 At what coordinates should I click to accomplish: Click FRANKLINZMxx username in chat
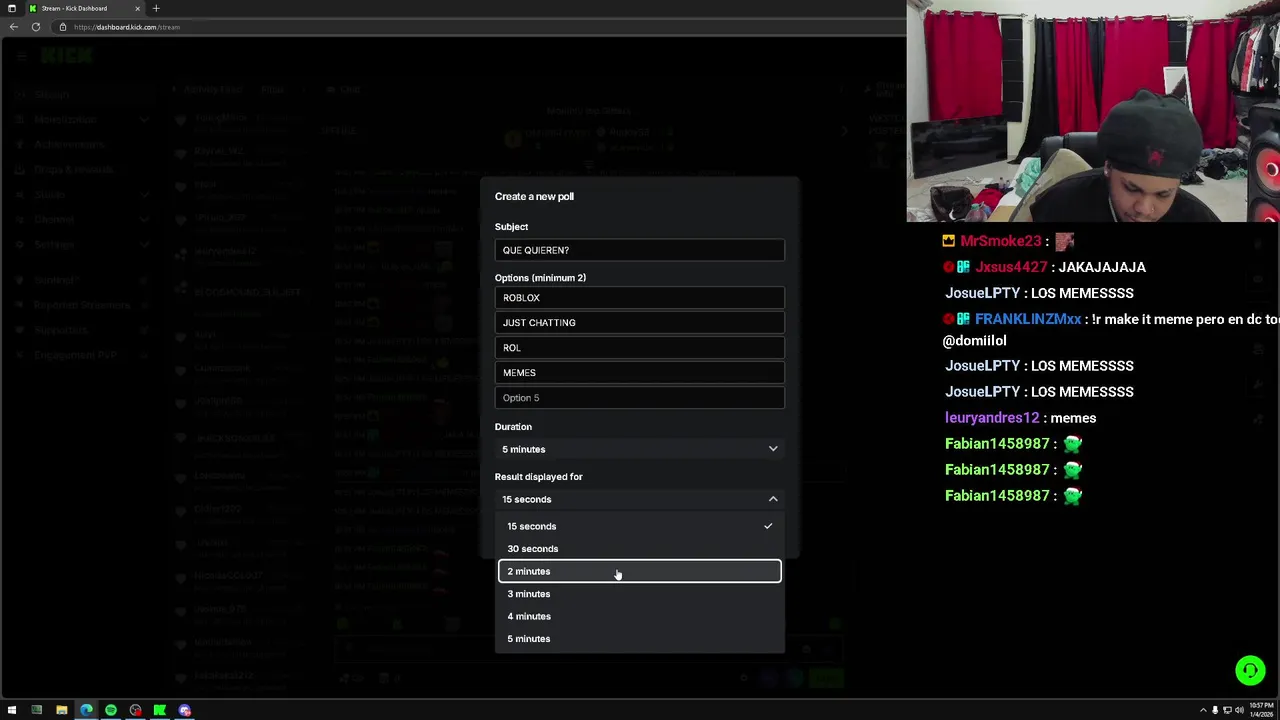point(1028,319)
